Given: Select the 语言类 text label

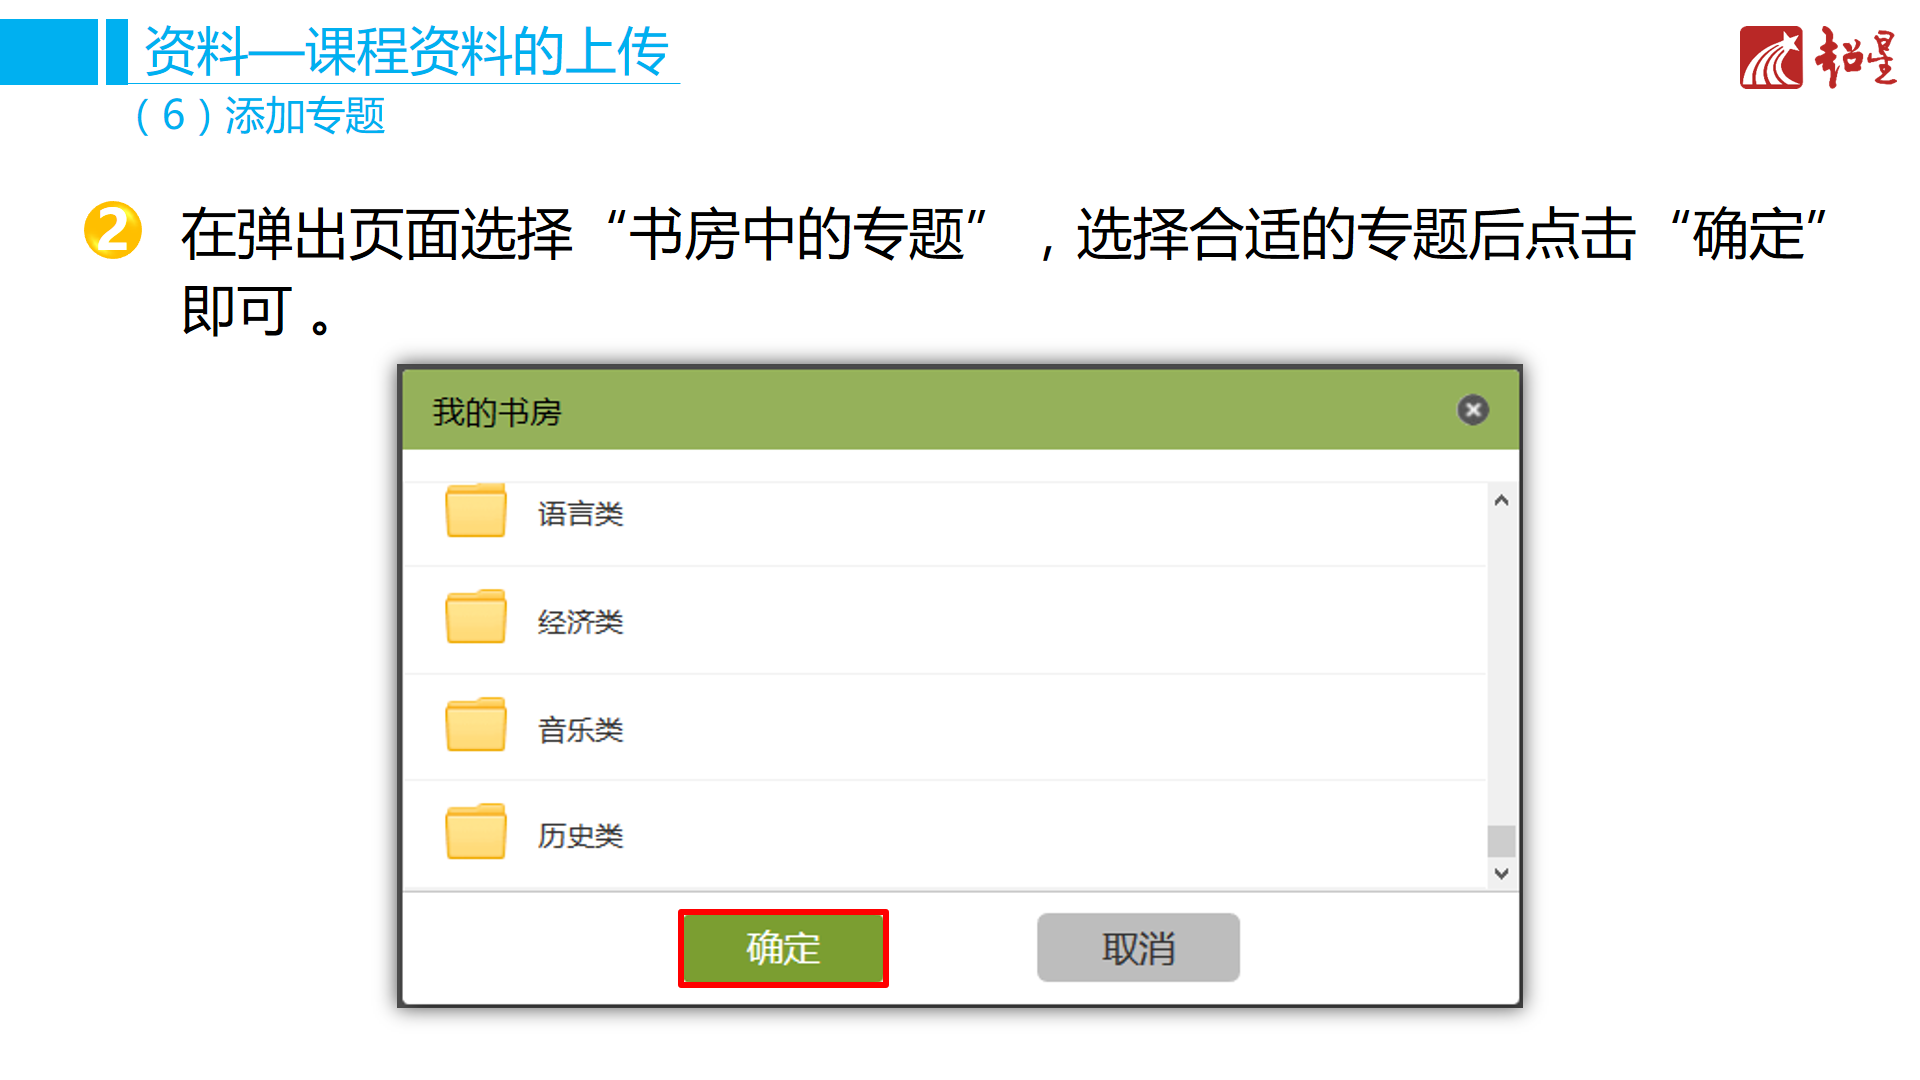Looking at the screenshot, I should [x=580, y=514].
